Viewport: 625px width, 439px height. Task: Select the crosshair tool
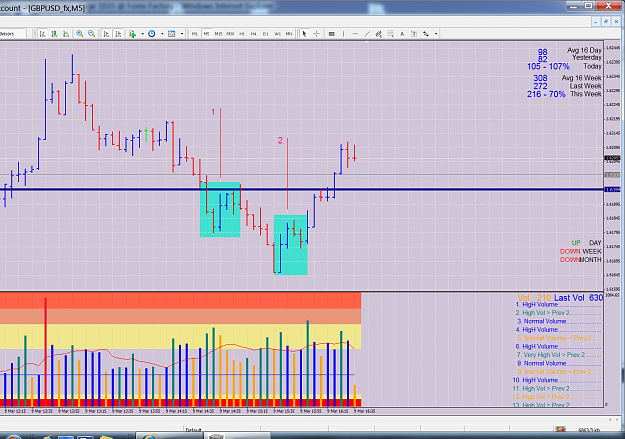[316, 34]
